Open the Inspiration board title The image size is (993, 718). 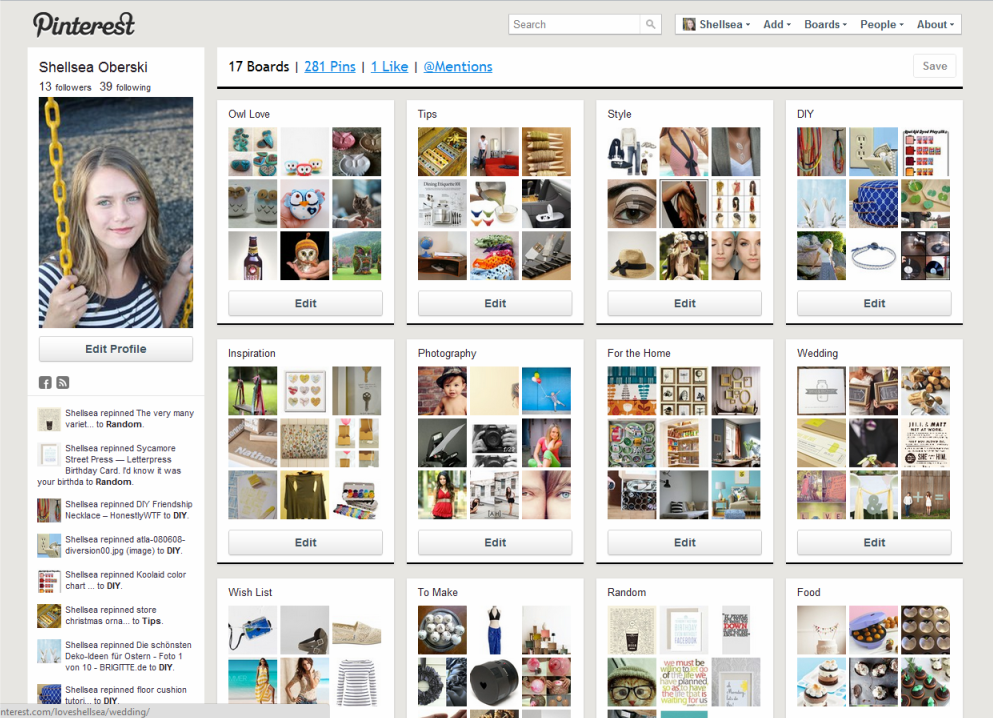[251, 353]
